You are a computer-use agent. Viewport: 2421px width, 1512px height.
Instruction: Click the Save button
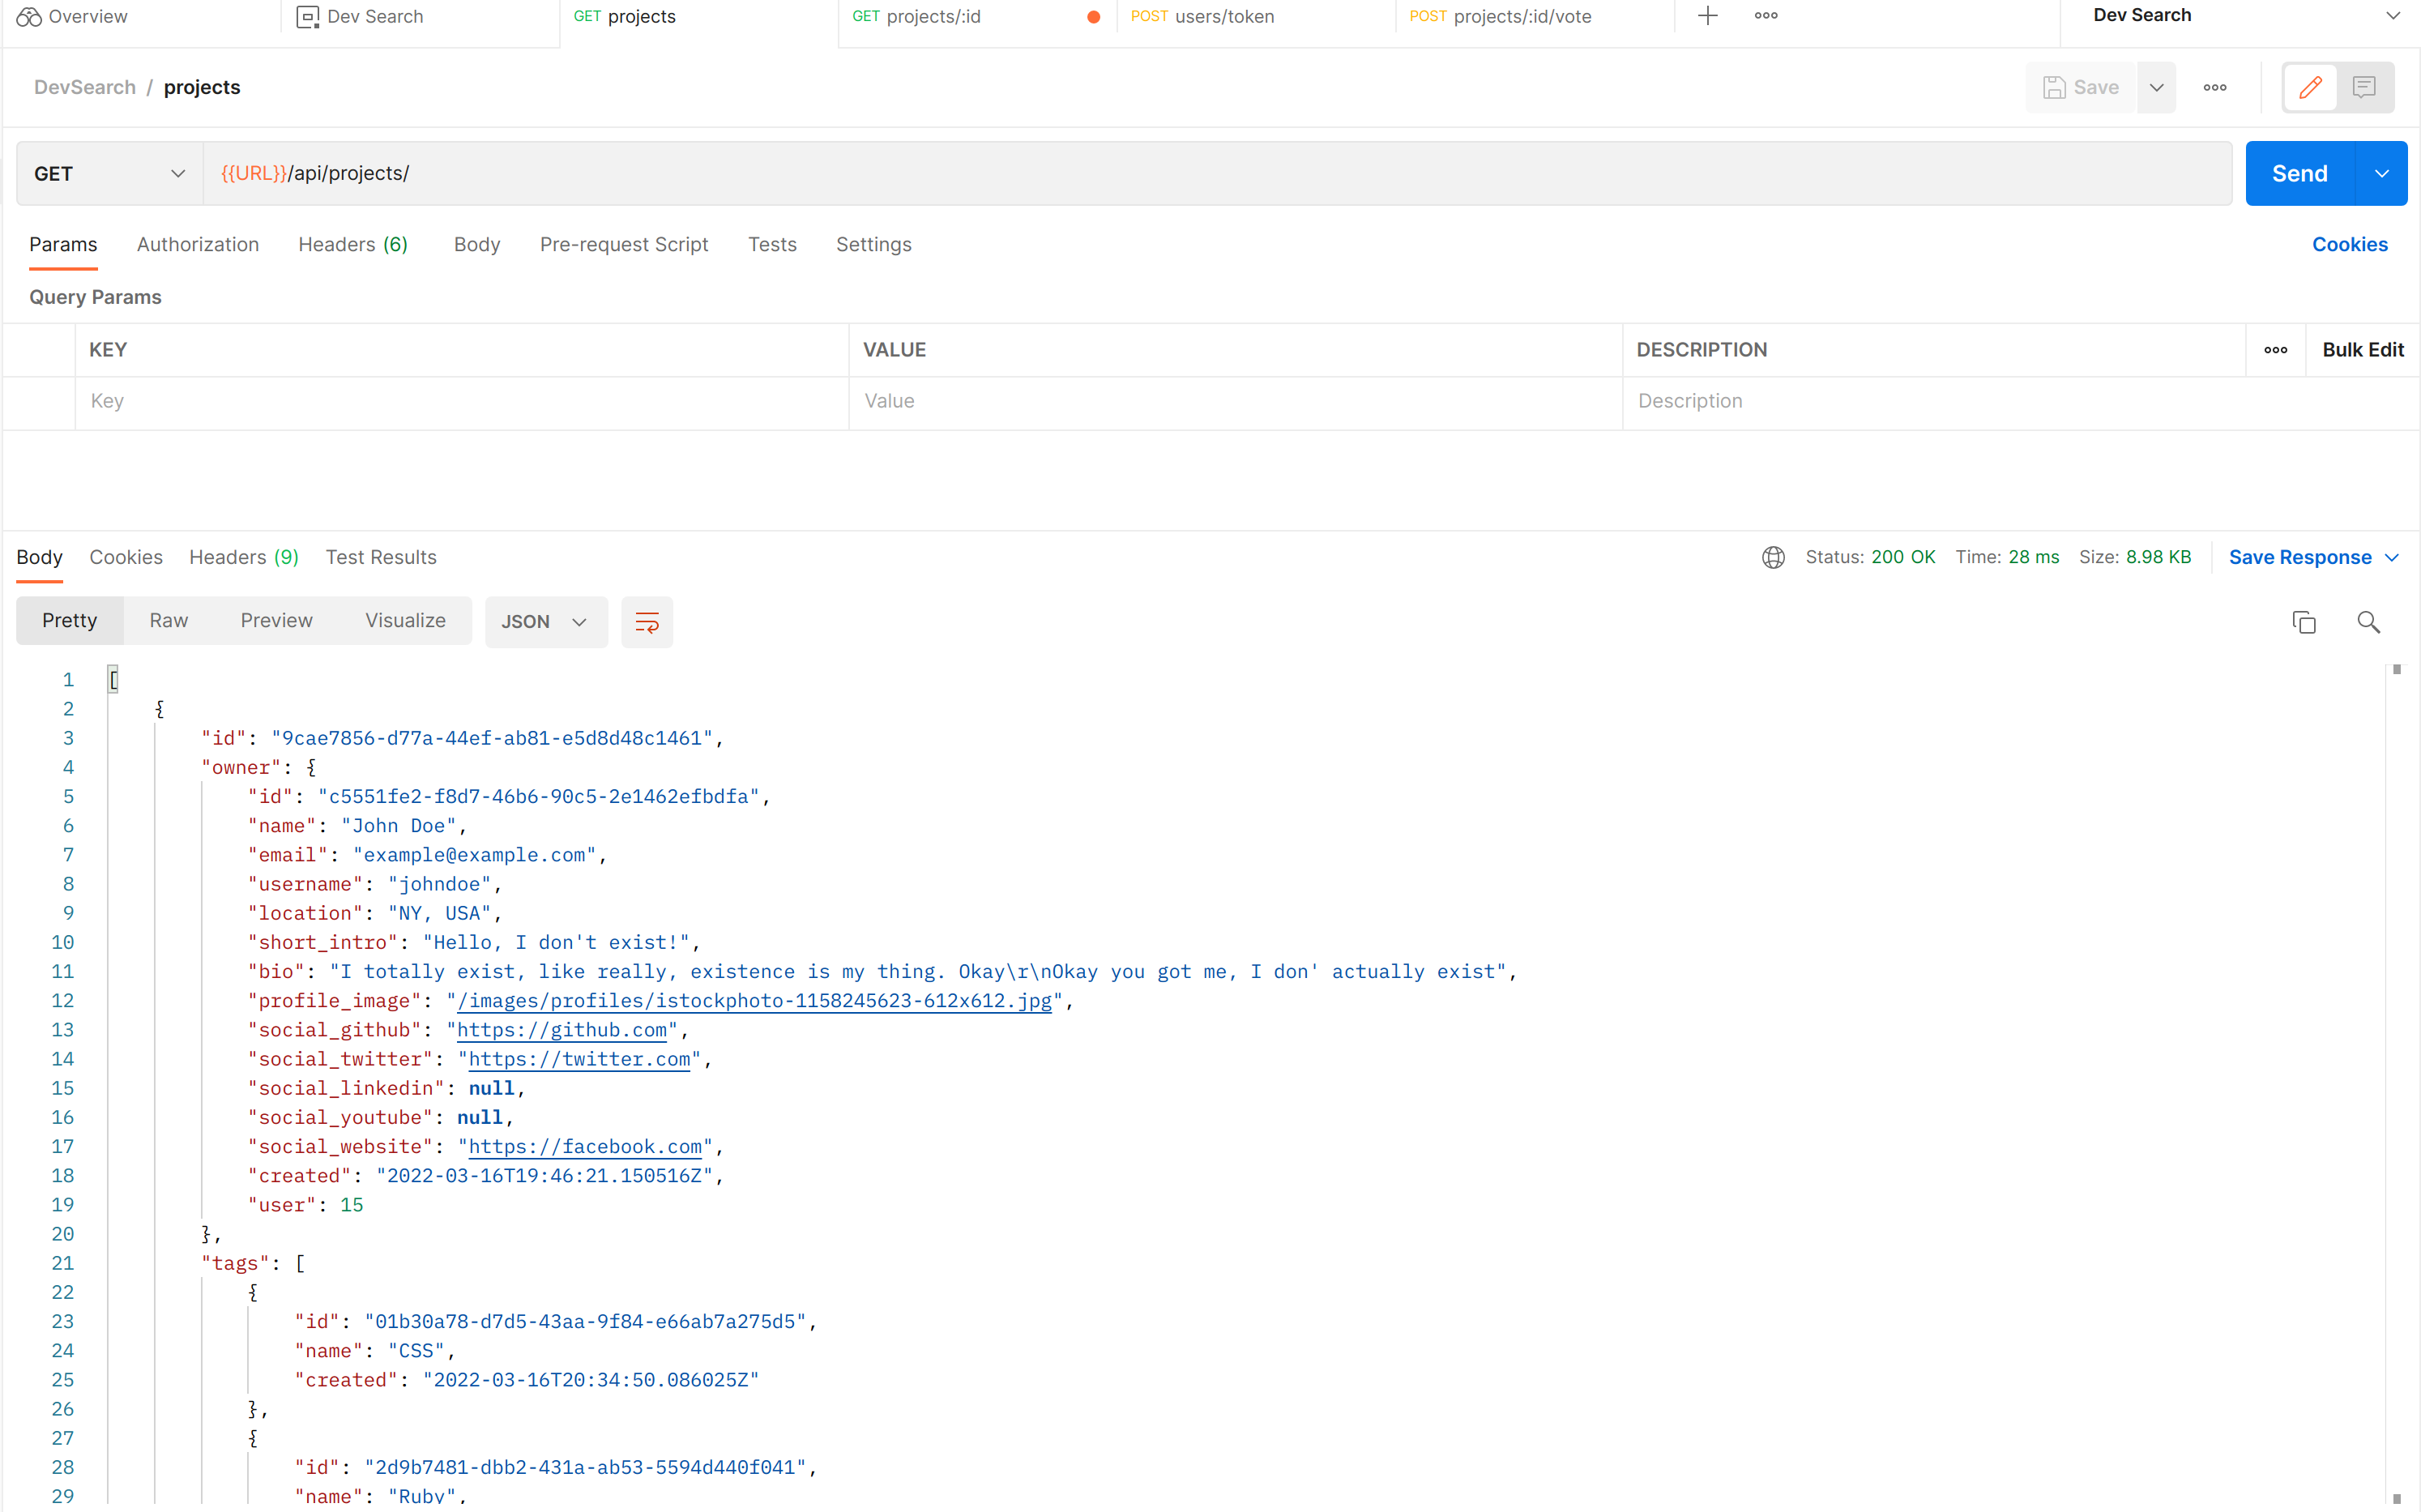click(2081, 87)
